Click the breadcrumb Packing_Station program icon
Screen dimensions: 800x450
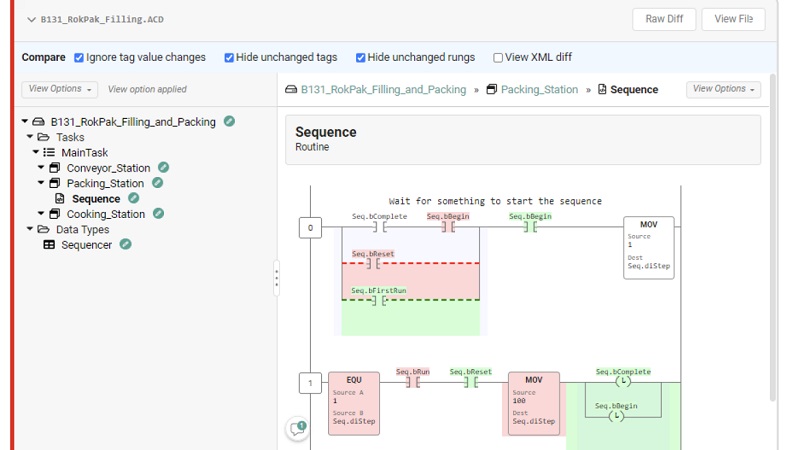(491, 89)
